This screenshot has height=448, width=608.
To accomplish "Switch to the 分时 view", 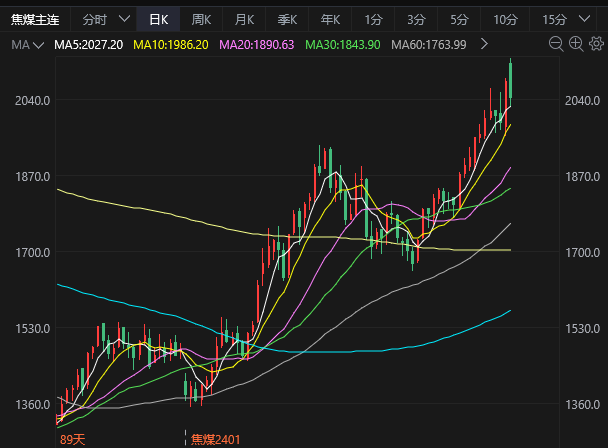I will coord(94,19).
